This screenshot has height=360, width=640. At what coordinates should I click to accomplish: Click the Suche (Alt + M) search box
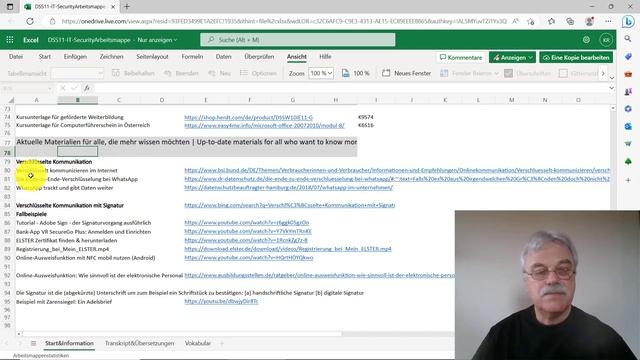298,40
